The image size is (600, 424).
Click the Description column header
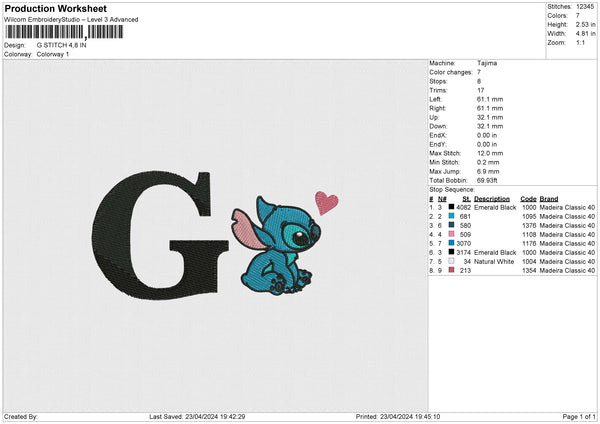(492, 199)
